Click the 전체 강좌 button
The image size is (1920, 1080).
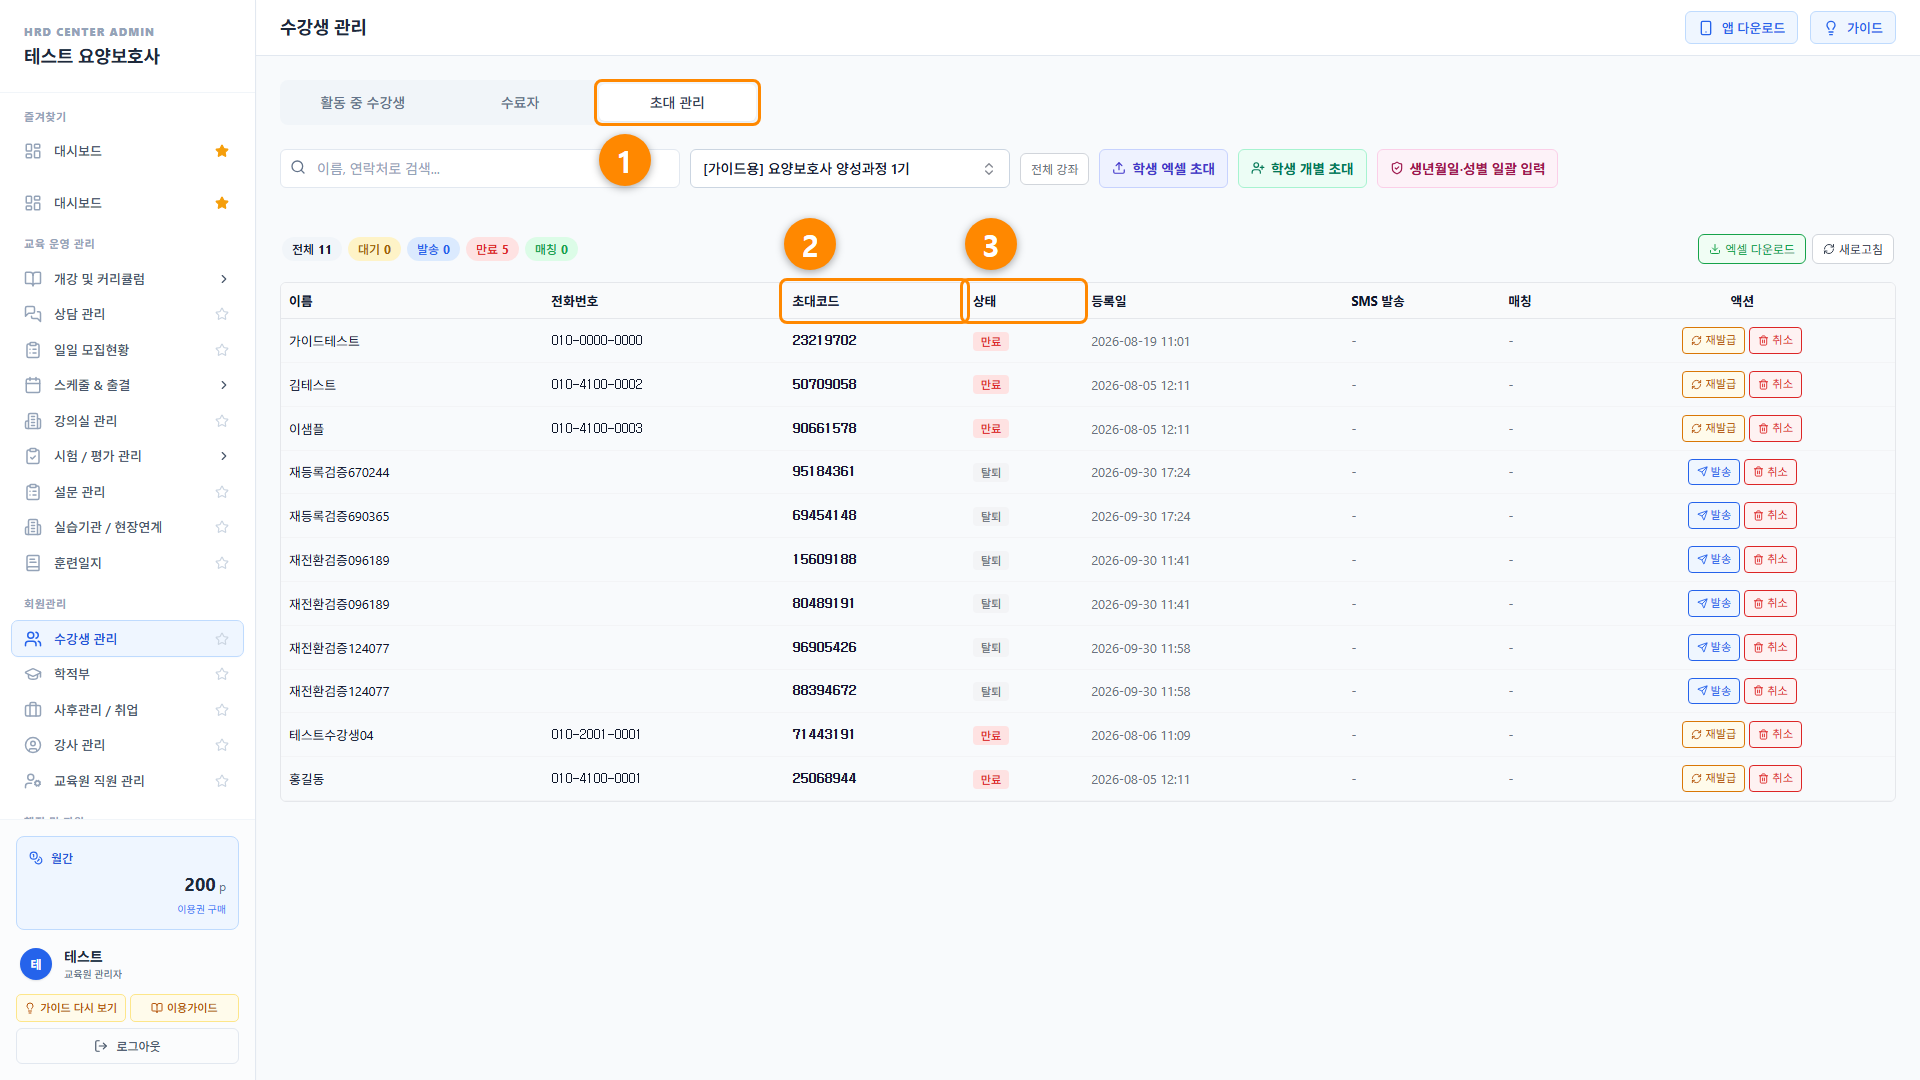pos(1054,169)
